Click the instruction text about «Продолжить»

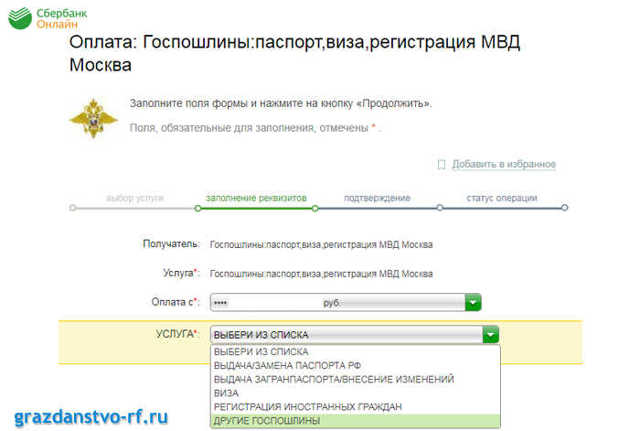(281, 103)
